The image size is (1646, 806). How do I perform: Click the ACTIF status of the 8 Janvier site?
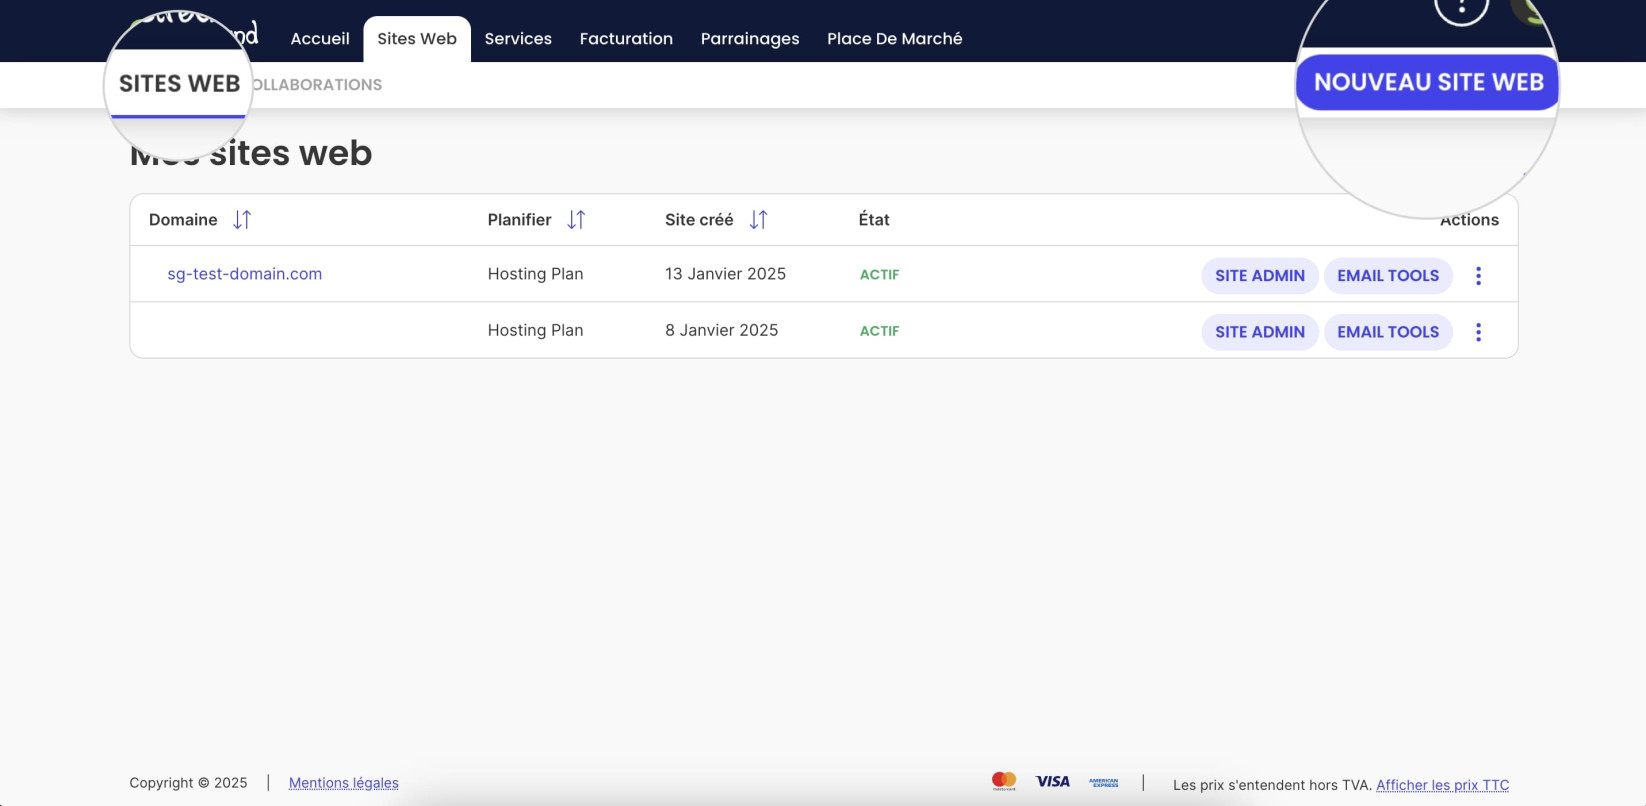(880, 331)
